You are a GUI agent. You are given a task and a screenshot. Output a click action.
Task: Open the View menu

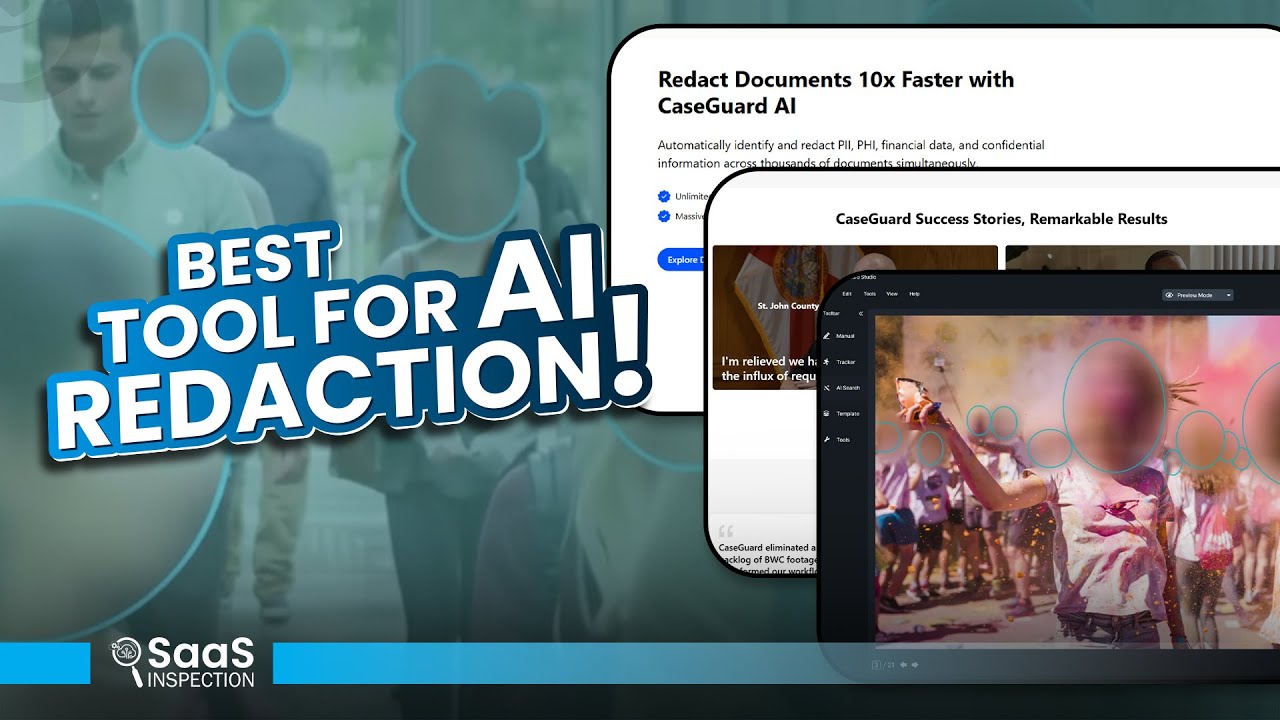892,294
